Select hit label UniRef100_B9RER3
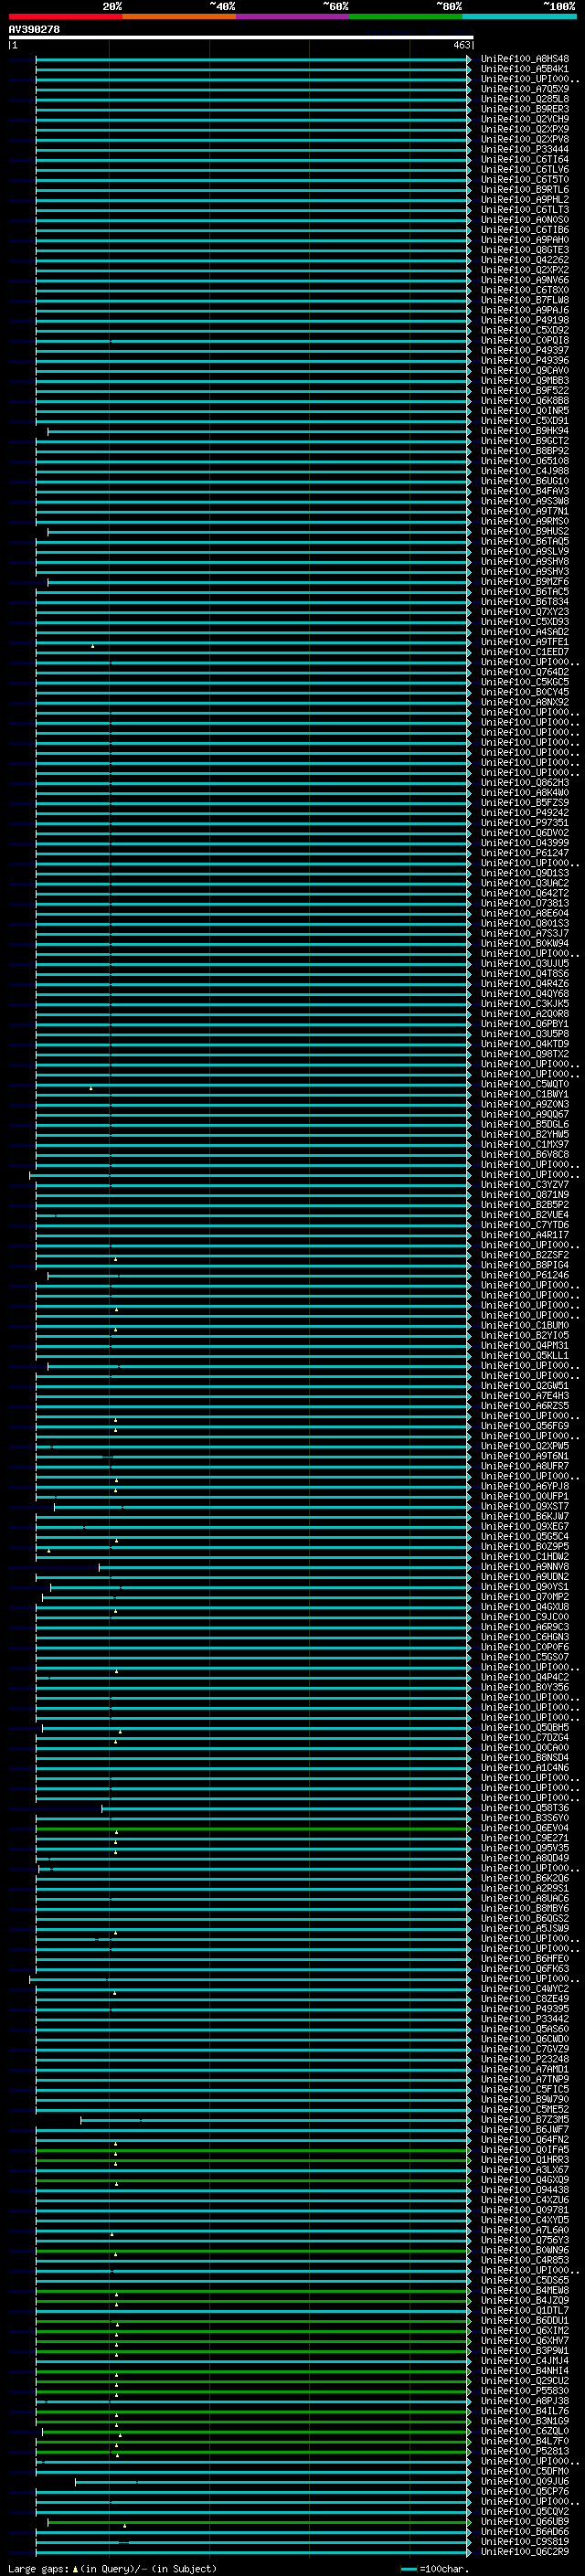Viewport: 585px width, 2576px height. [525, 109]
